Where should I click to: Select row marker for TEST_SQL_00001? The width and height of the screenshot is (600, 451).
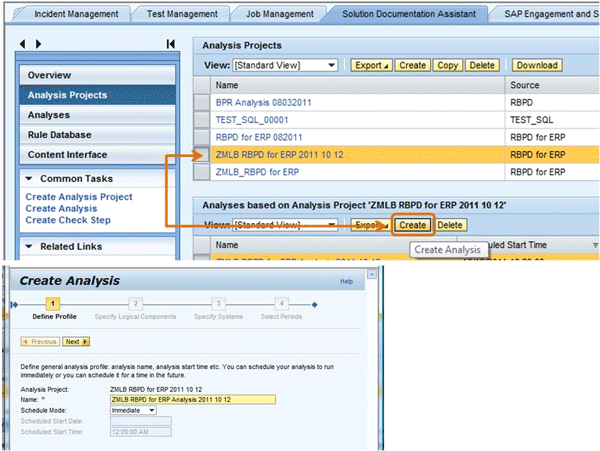[201, 119]
